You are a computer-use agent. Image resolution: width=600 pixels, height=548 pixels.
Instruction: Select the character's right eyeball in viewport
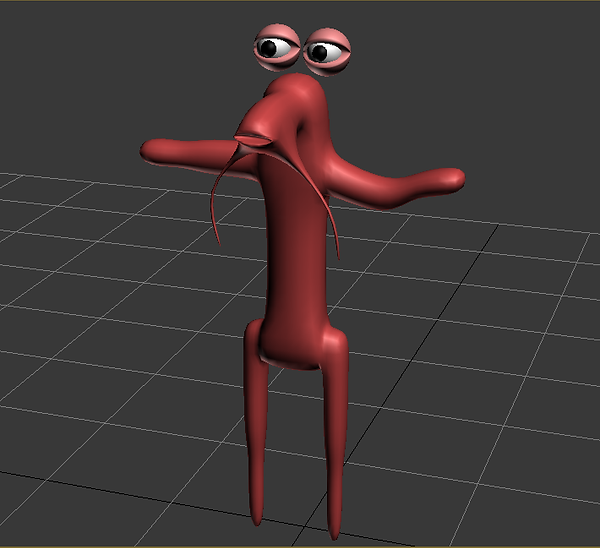327,52
